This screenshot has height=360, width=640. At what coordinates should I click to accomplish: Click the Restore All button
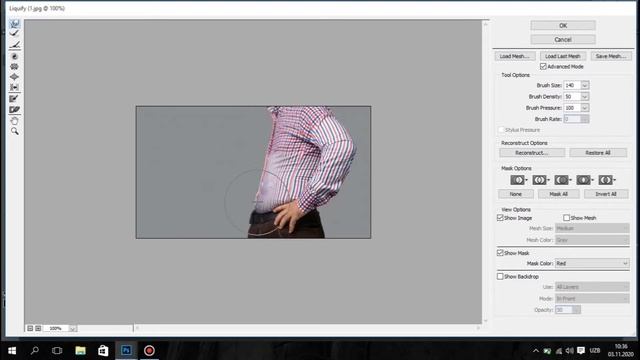pos(598,153)
